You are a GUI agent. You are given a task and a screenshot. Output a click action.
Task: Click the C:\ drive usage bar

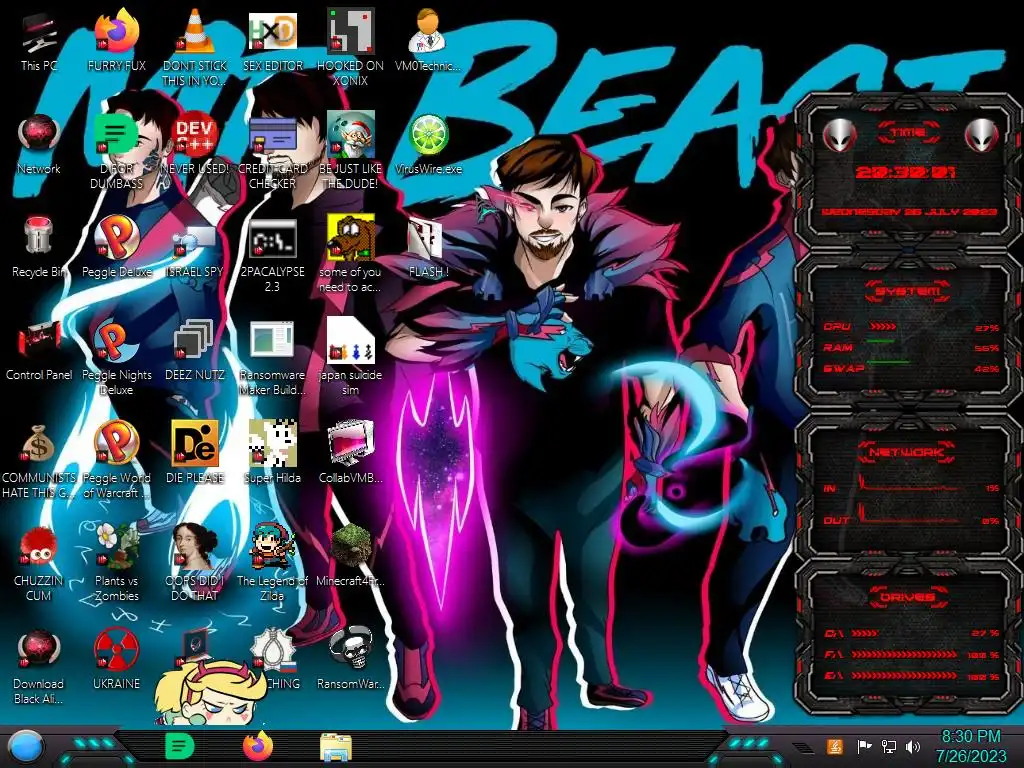click(911, 633)
